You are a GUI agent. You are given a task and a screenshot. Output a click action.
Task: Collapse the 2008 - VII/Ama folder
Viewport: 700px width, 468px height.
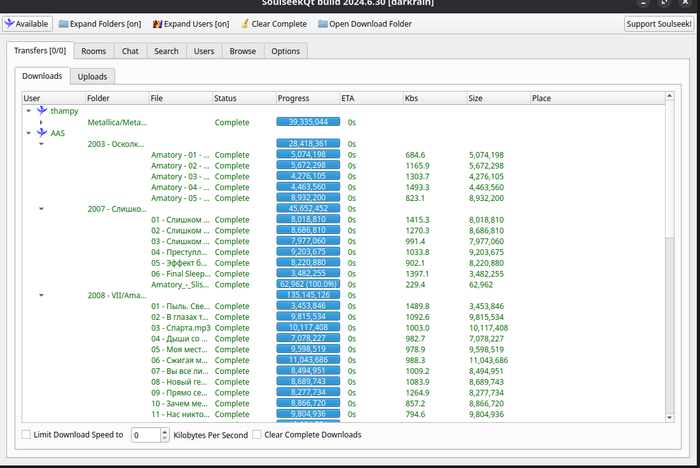(x=41, y=295)
